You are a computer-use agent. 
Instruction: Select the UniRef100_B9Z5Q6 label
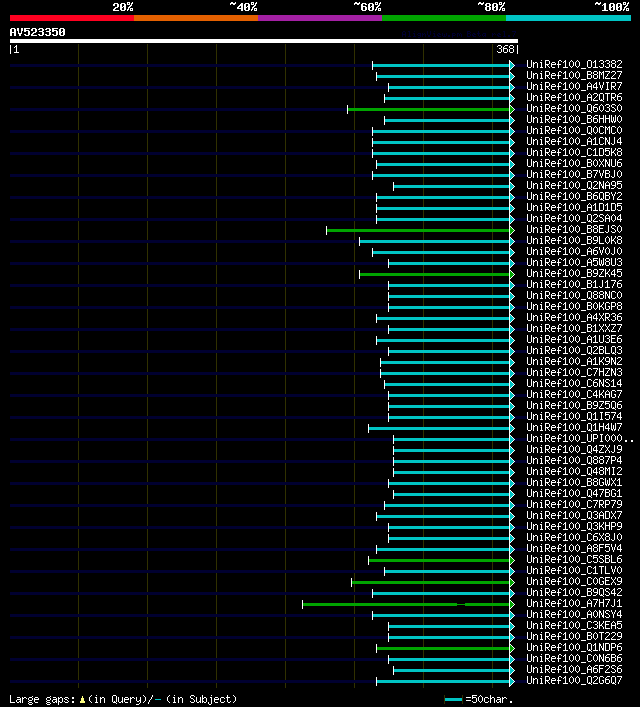pos(574,405)
